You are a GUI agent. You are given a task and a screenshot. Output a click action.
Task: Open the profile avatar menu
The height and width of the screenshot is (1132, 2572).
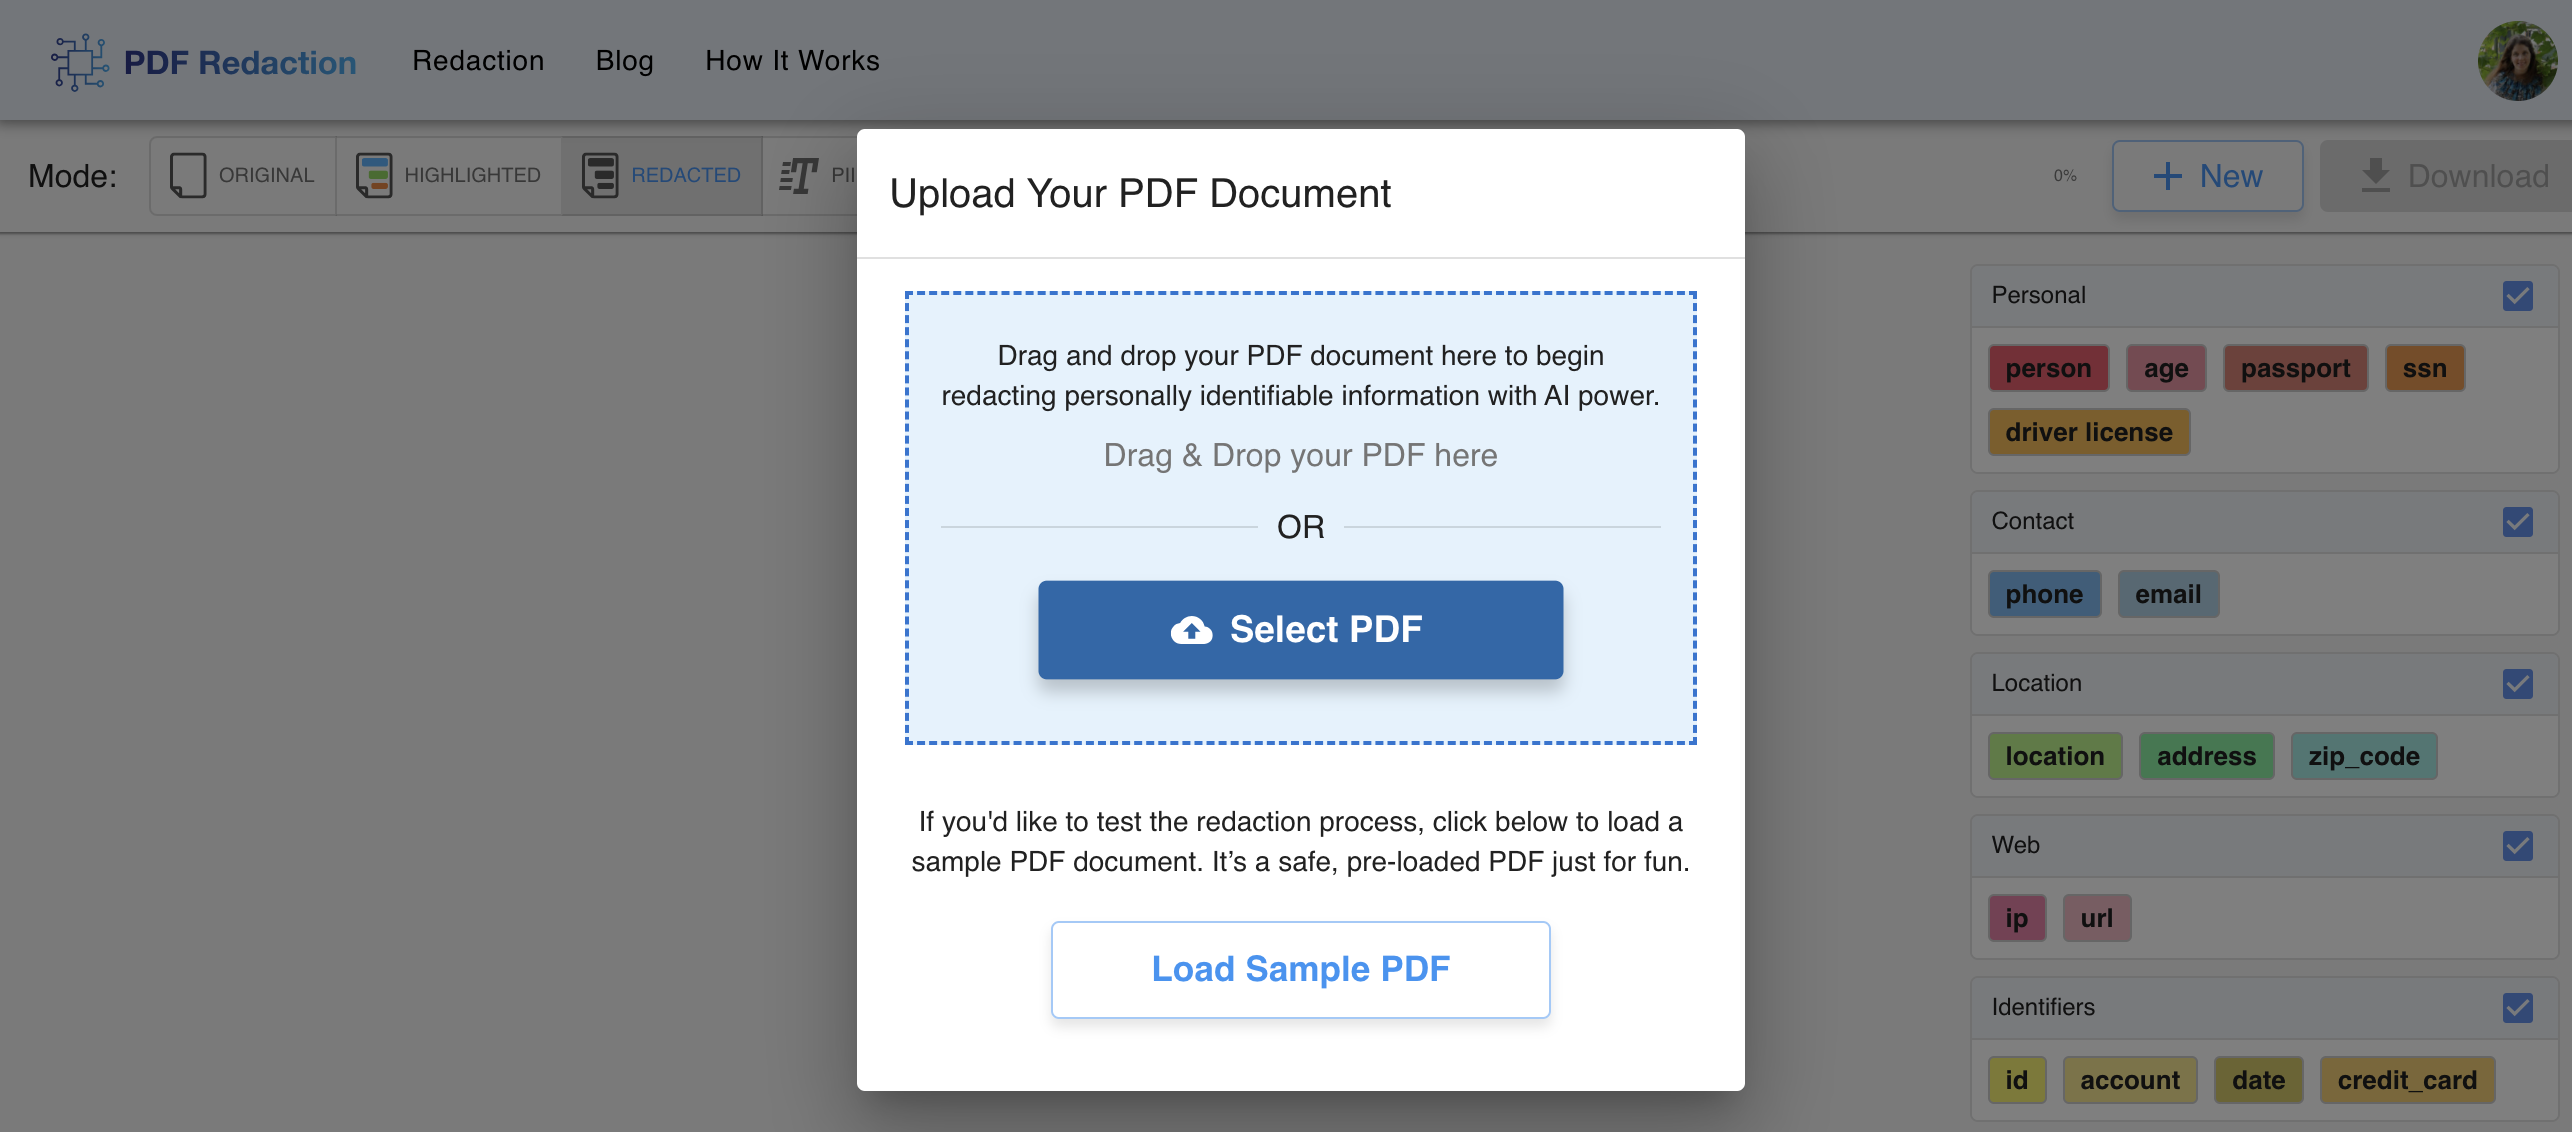2516,61
